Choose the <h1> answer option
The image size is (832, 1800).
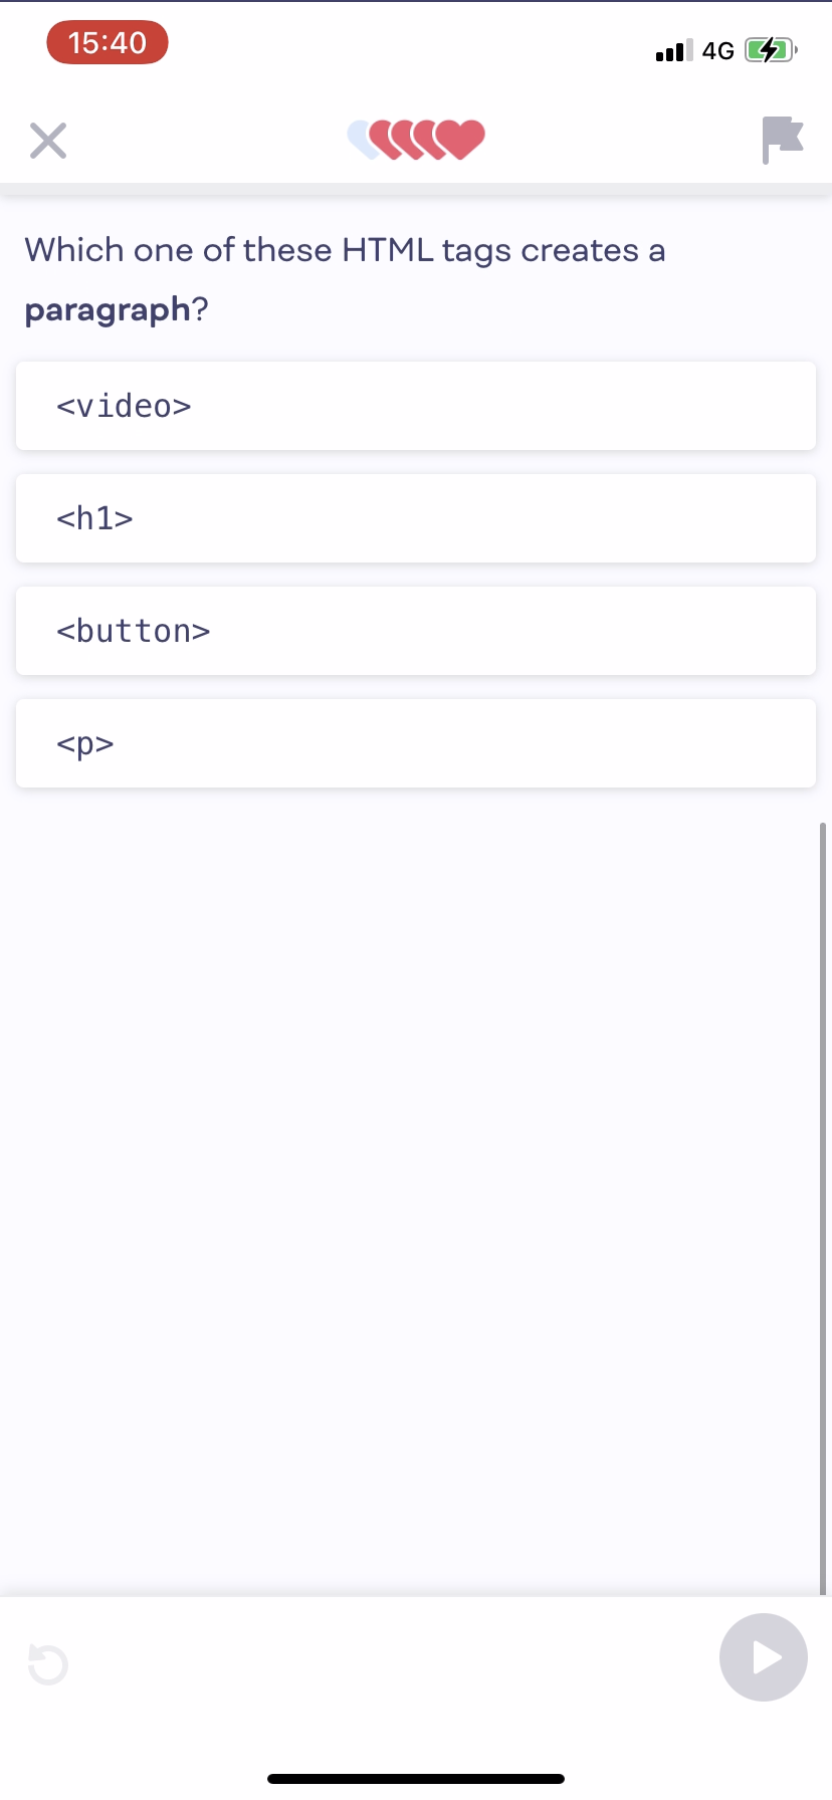(416, 519)
